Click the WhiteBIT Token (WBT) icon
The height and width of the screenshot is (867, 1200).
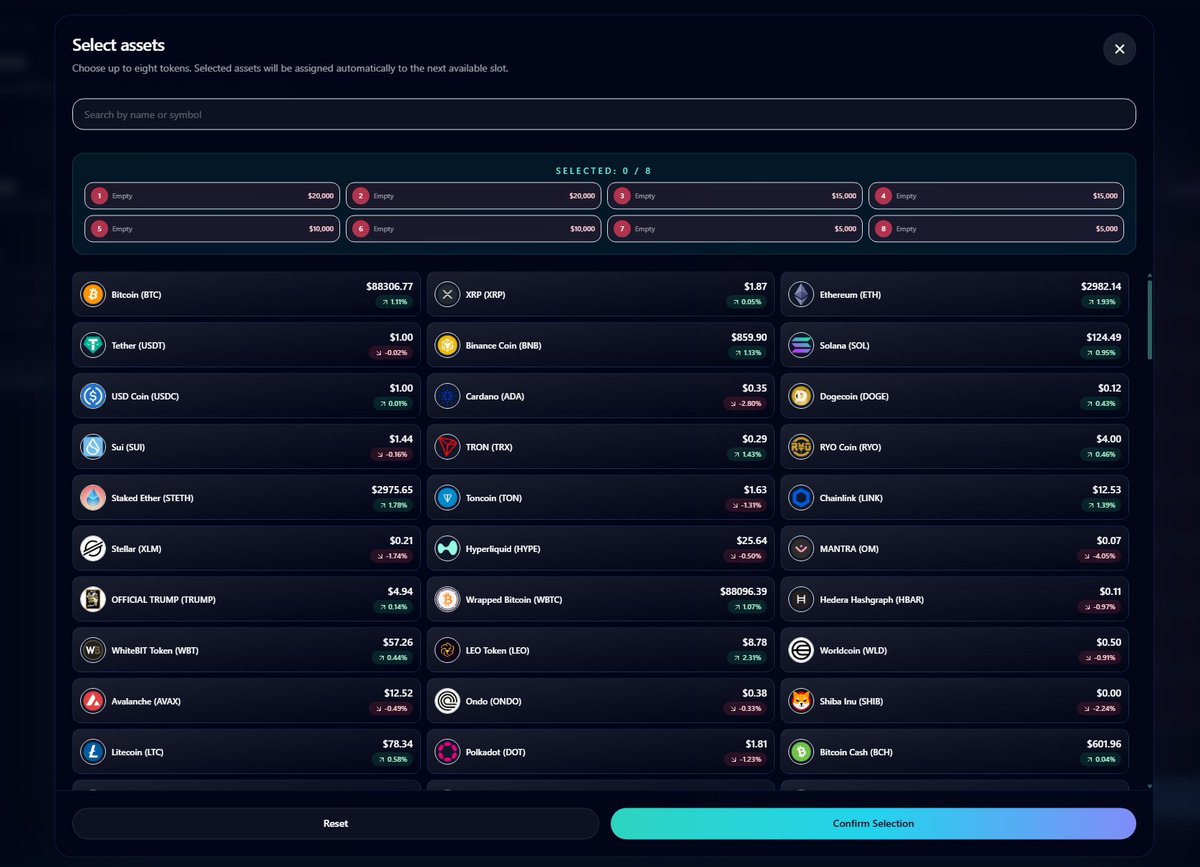(93, 651)
